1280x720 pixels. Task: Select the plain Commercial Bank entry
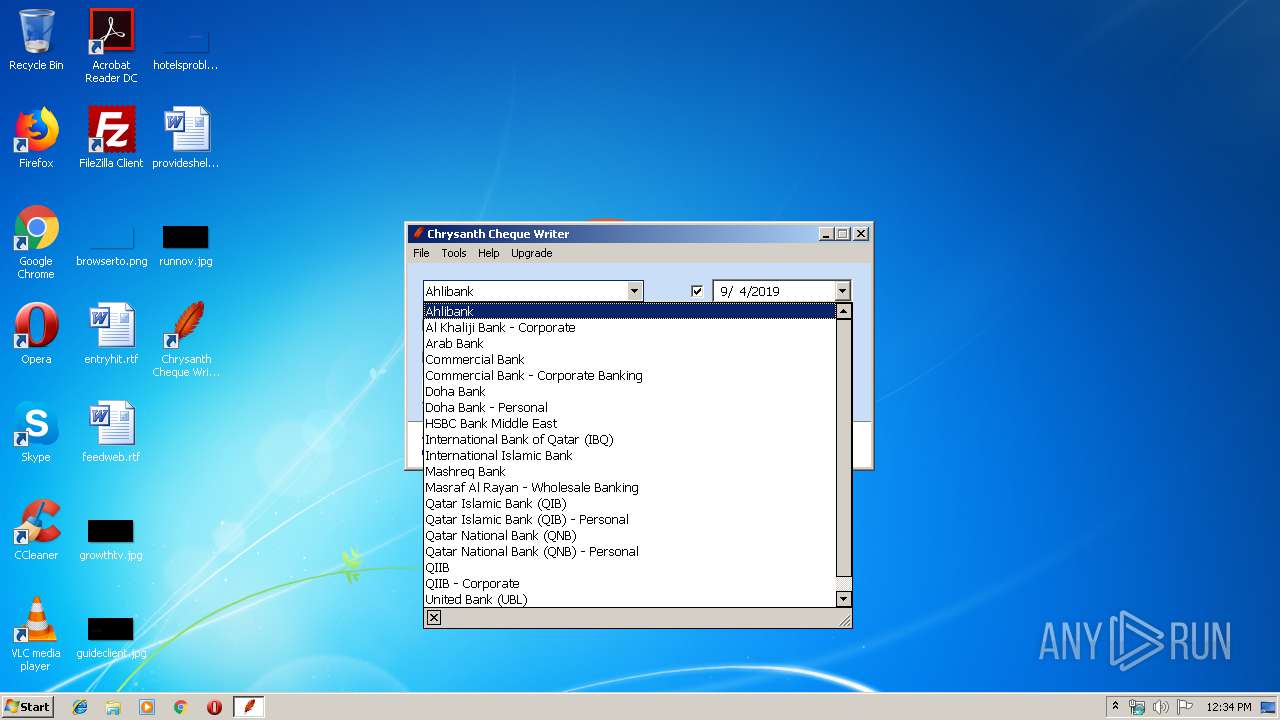[629, 359]
